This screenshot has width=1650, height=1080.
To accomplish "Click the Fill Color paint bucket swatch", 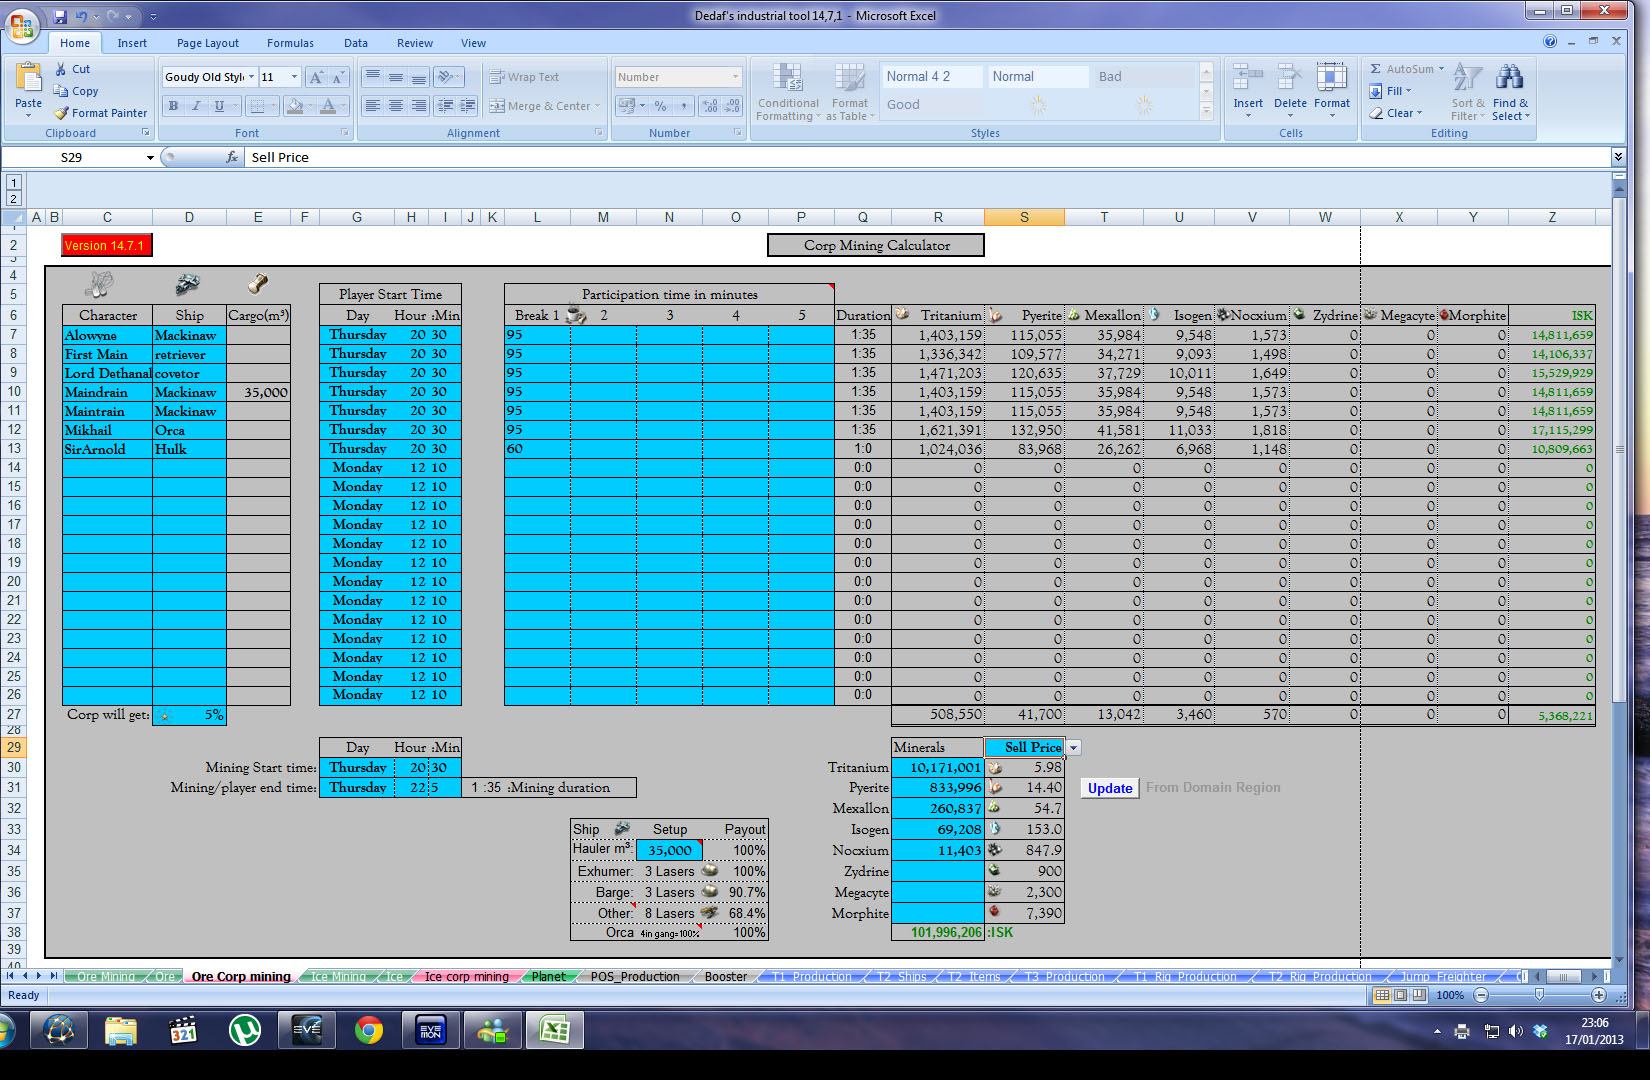I will click(x=294, y=106).
